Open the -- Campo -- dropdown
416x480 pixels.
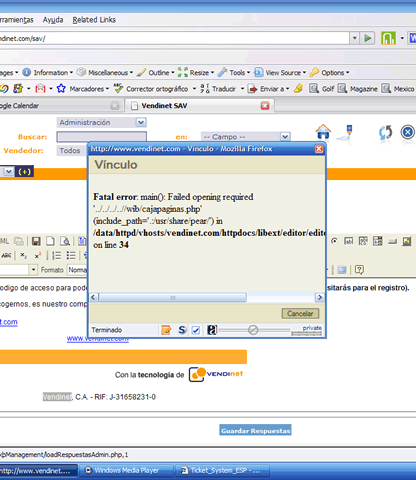pyautogui.click(x=285, y=137)
